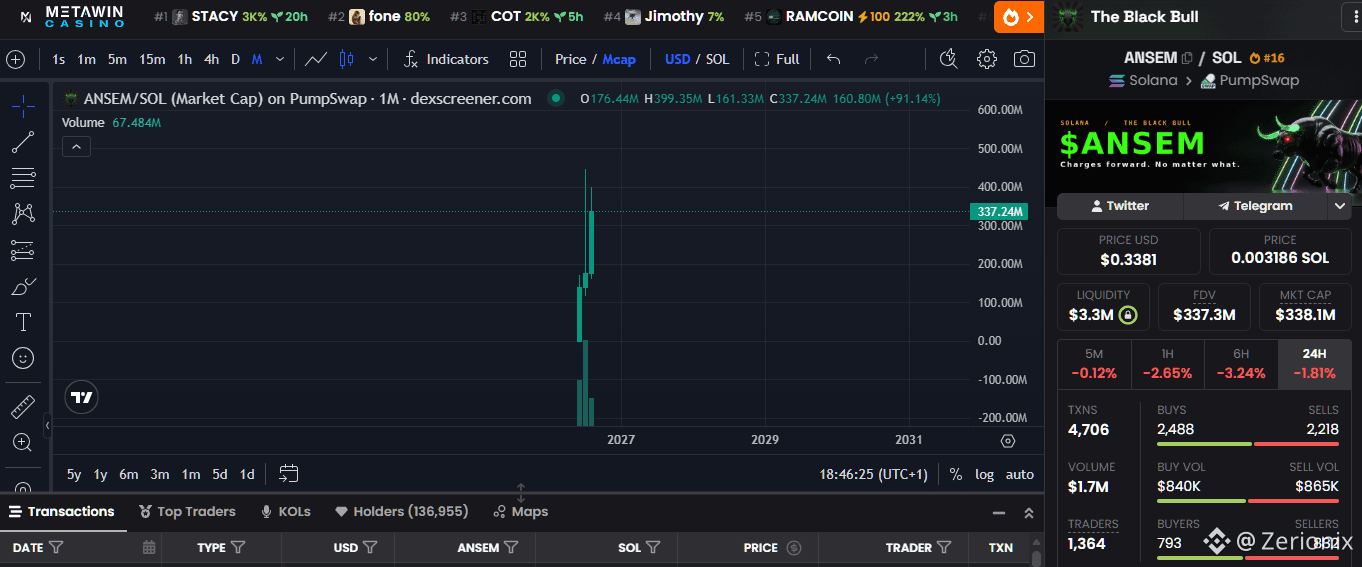Open the emoji and icons tool
Viewport: 1362px width, 567px height.
[23, 358]
